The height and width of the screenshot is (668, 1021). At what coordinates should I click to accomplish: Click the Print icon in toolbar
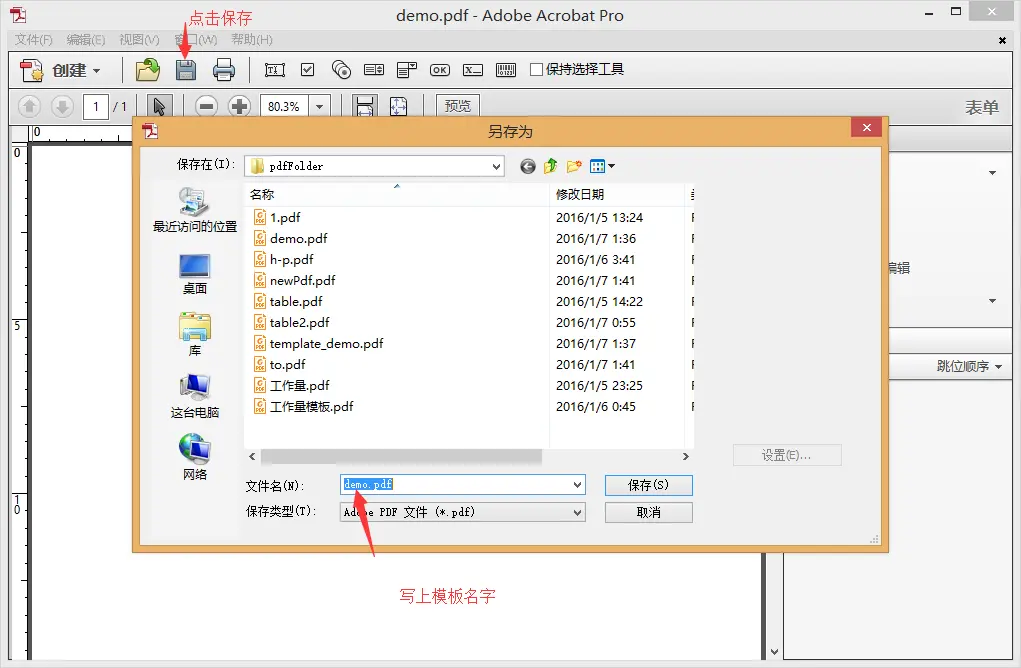point(223,70)
